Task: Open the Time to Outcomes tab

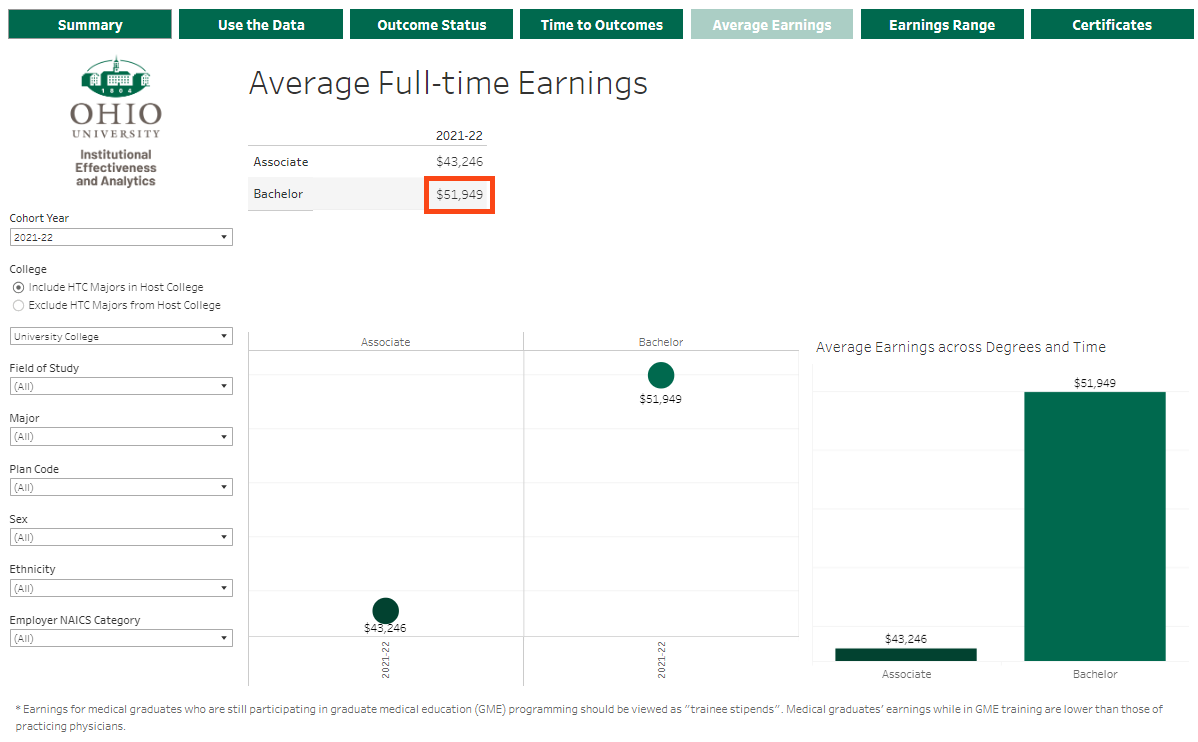Action: (602, 24)
